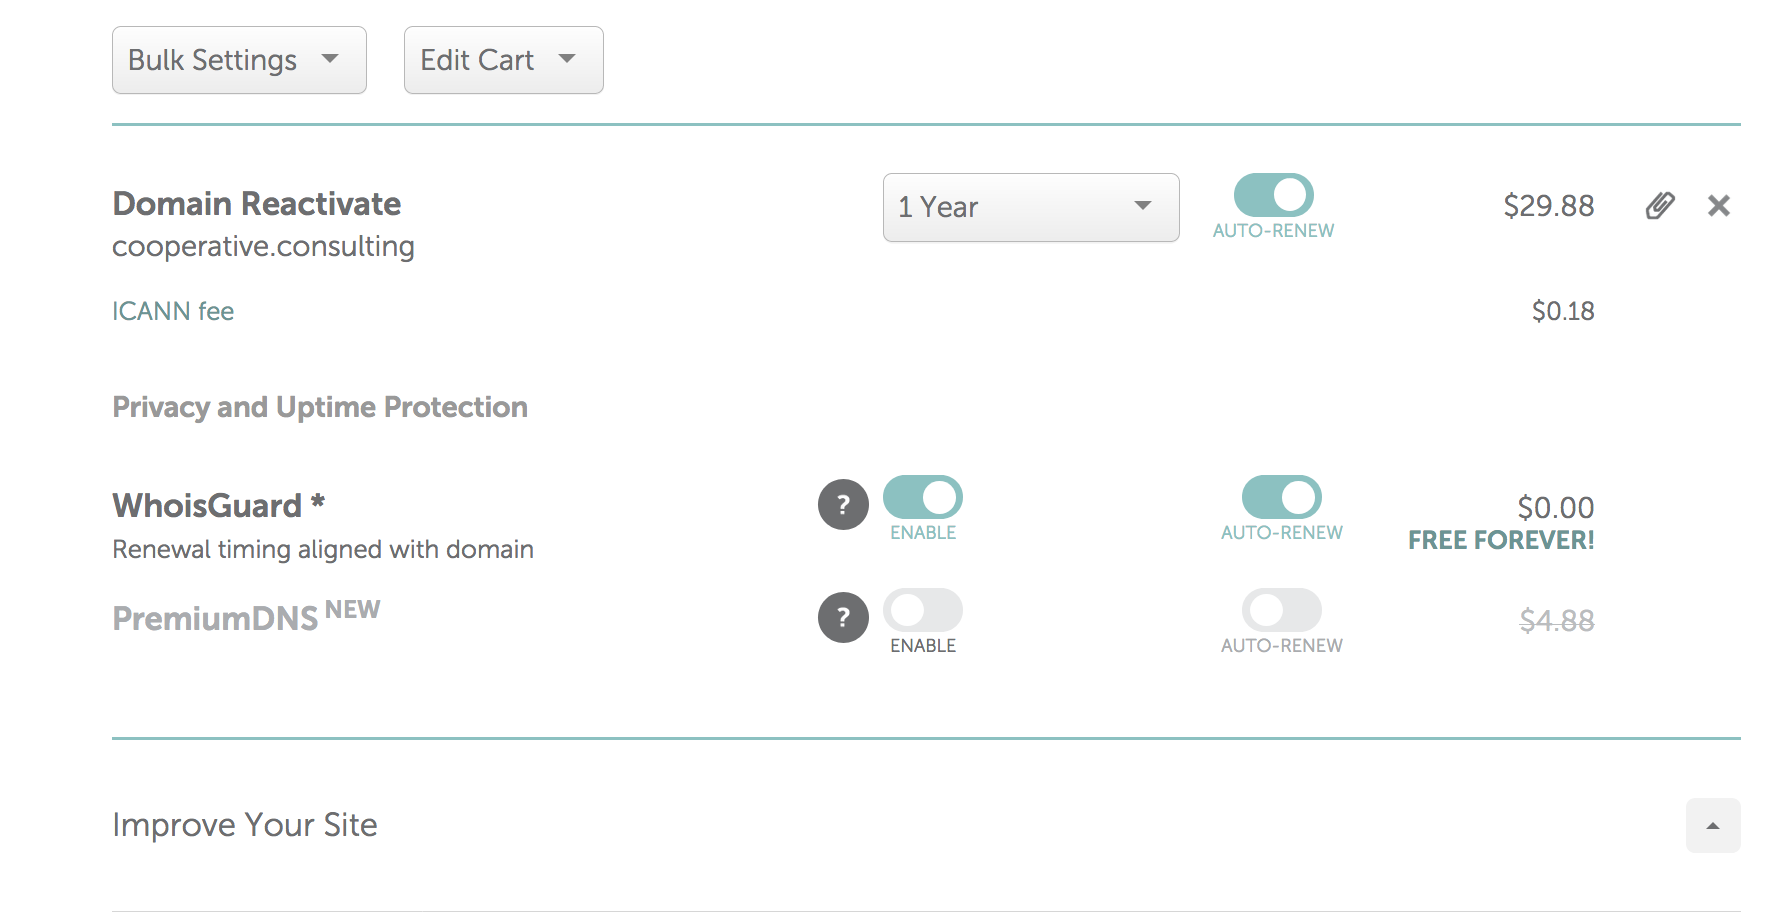Screen dimensions: 1780x912
Task: Click the Improve Your Site heading
Action: tap(245, 825)
